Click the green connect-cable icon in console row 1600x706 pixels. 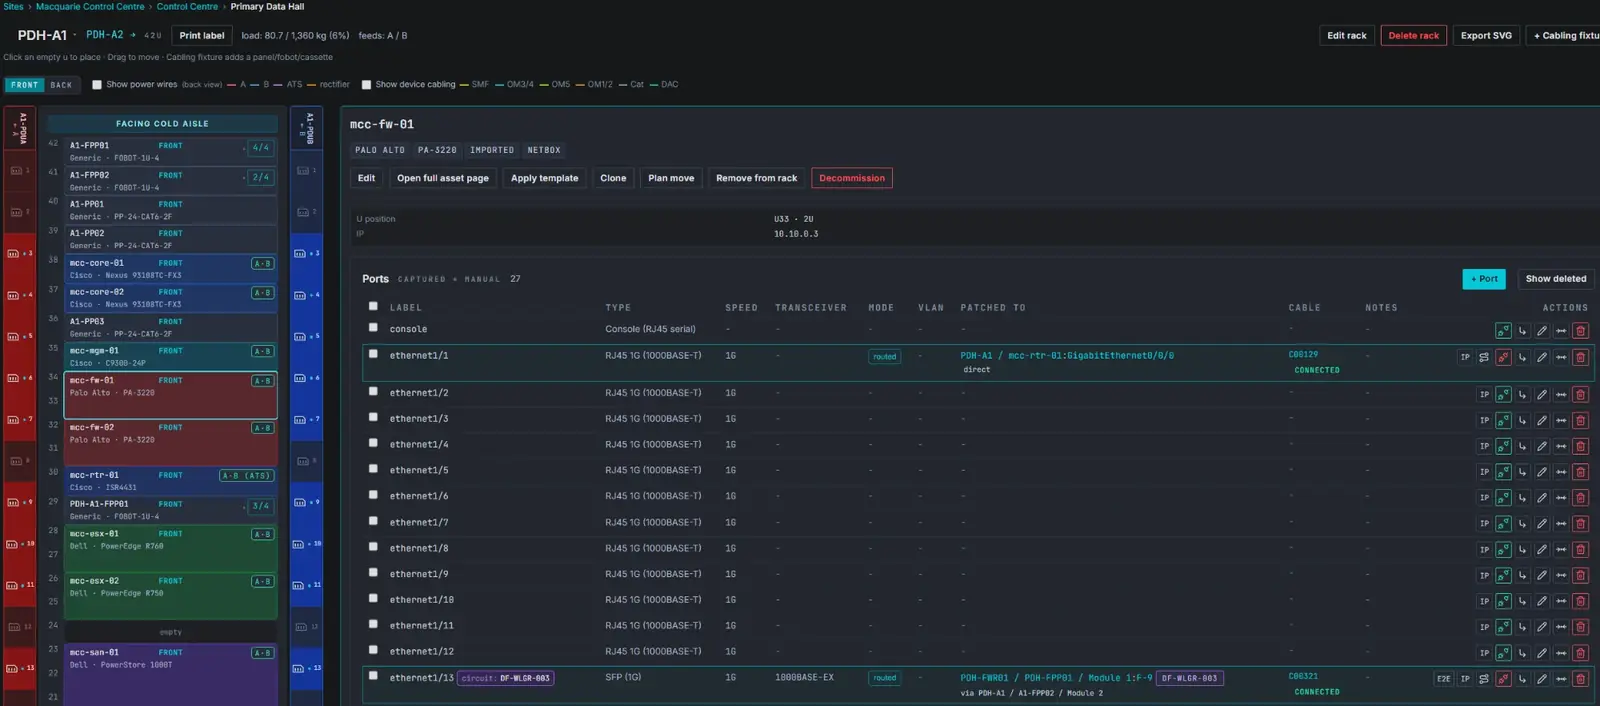coord(1503,331)
